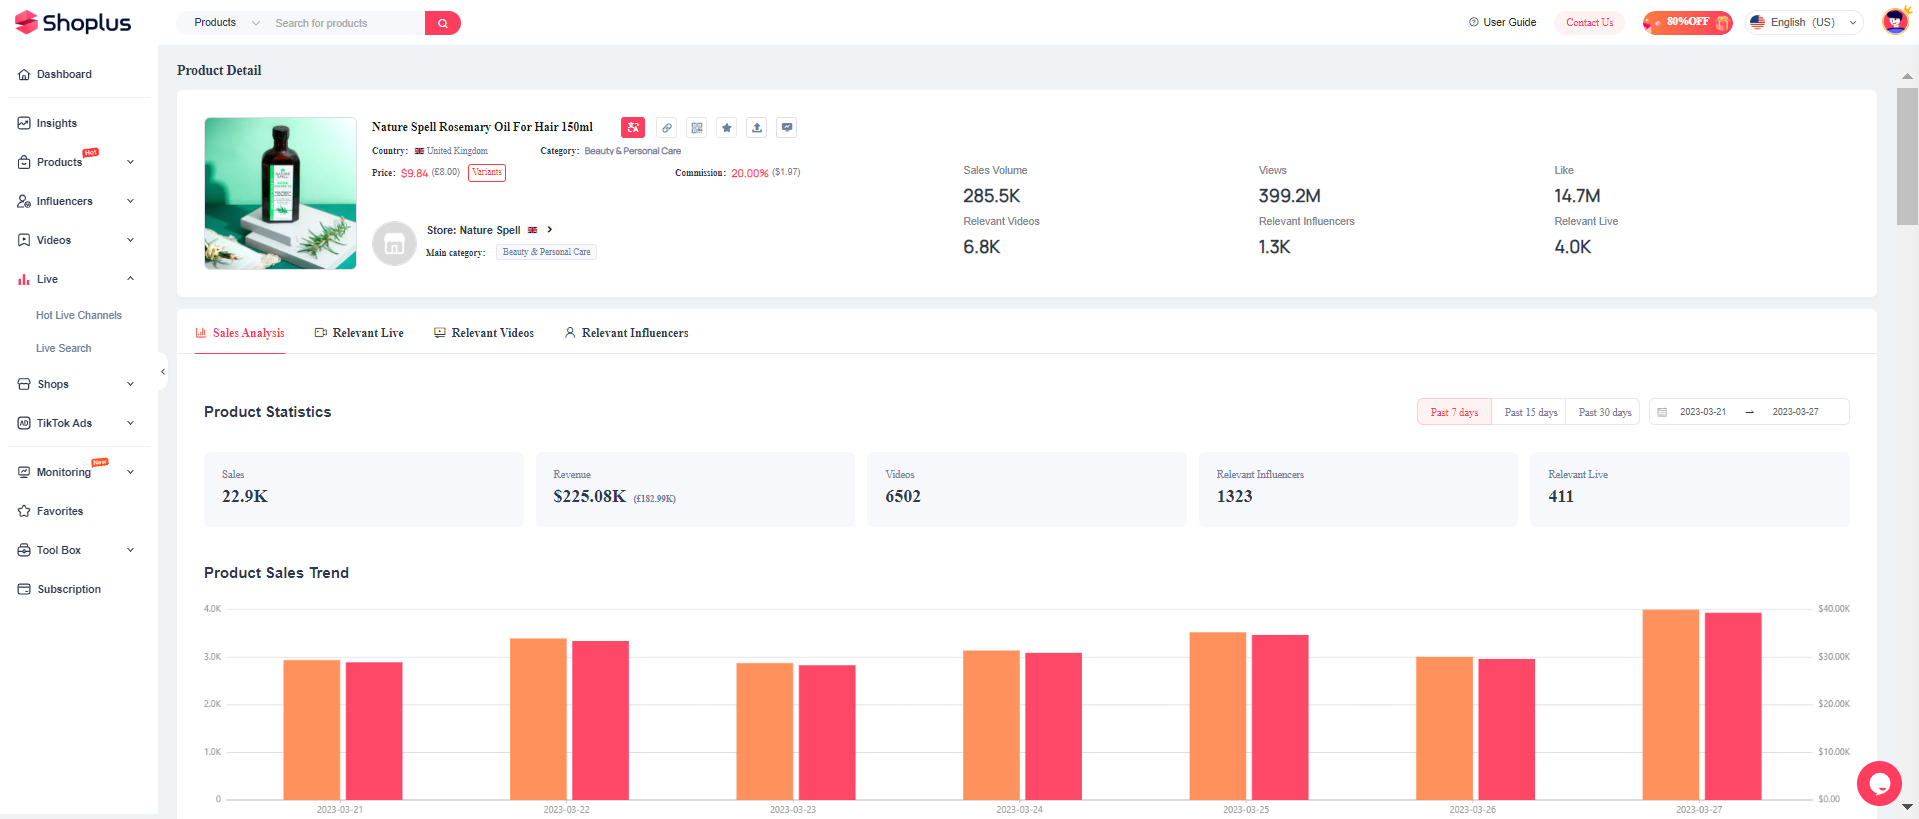Open the Favorites sidebar item
This screenshot has width=1919, height=819.
click(60, 511)
